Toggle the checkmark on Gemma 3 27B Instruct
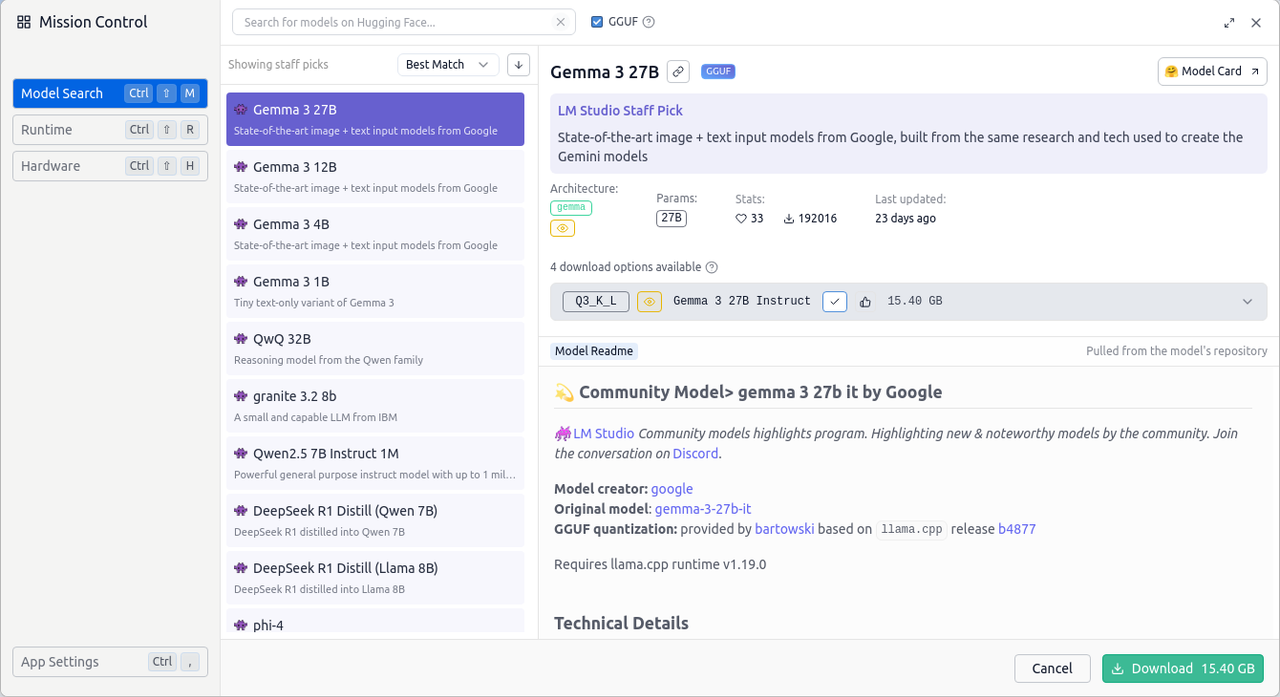1280x697 pixels. tap(835, 301)
